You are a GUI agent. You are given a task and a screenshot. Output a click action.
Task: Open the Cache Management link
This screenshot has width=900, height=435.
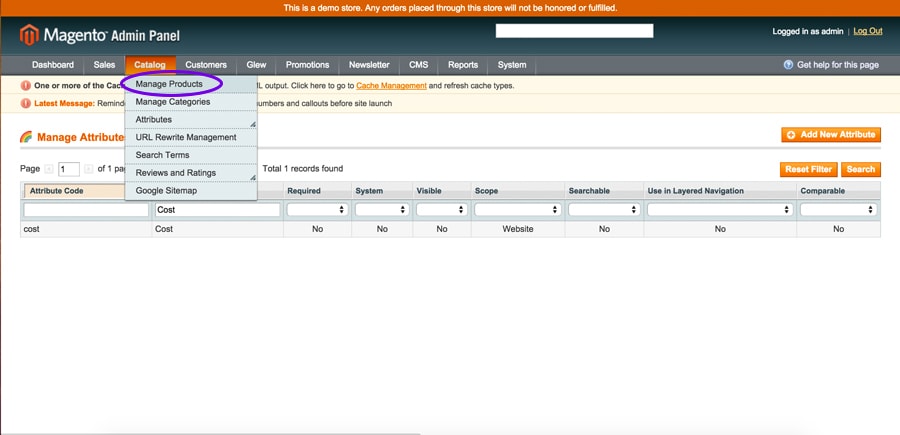[x=391, y=86]
